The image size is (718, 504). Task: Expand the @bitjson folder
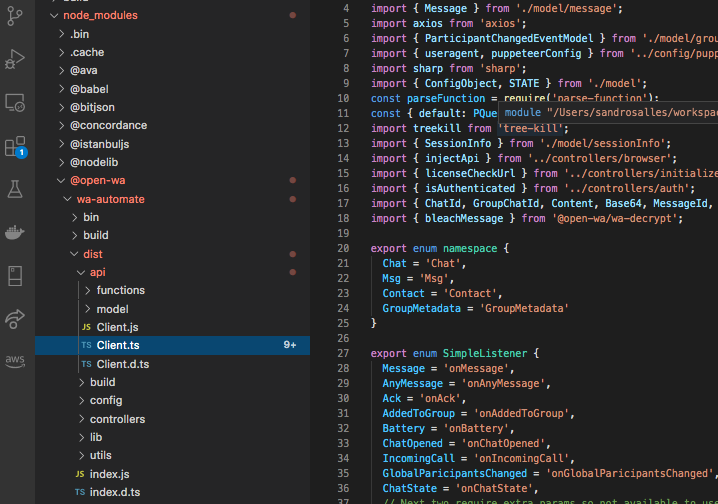pos(172,107)
